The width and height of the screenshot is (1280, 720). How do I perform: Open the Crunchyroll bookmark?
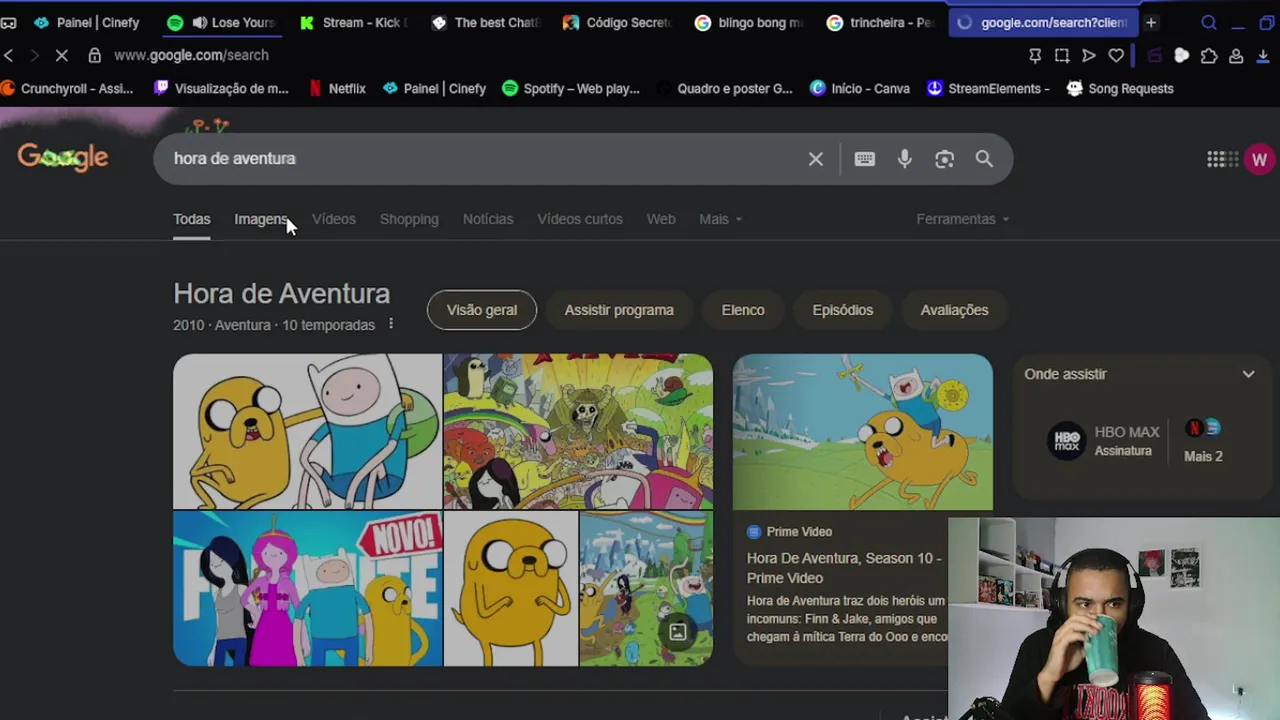67,88
